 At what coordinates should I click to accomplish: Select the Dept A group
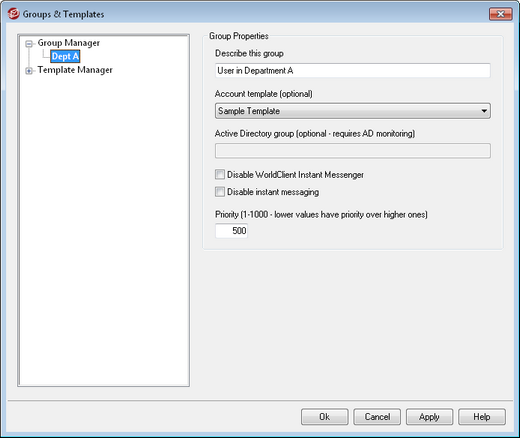click(65, 56)
